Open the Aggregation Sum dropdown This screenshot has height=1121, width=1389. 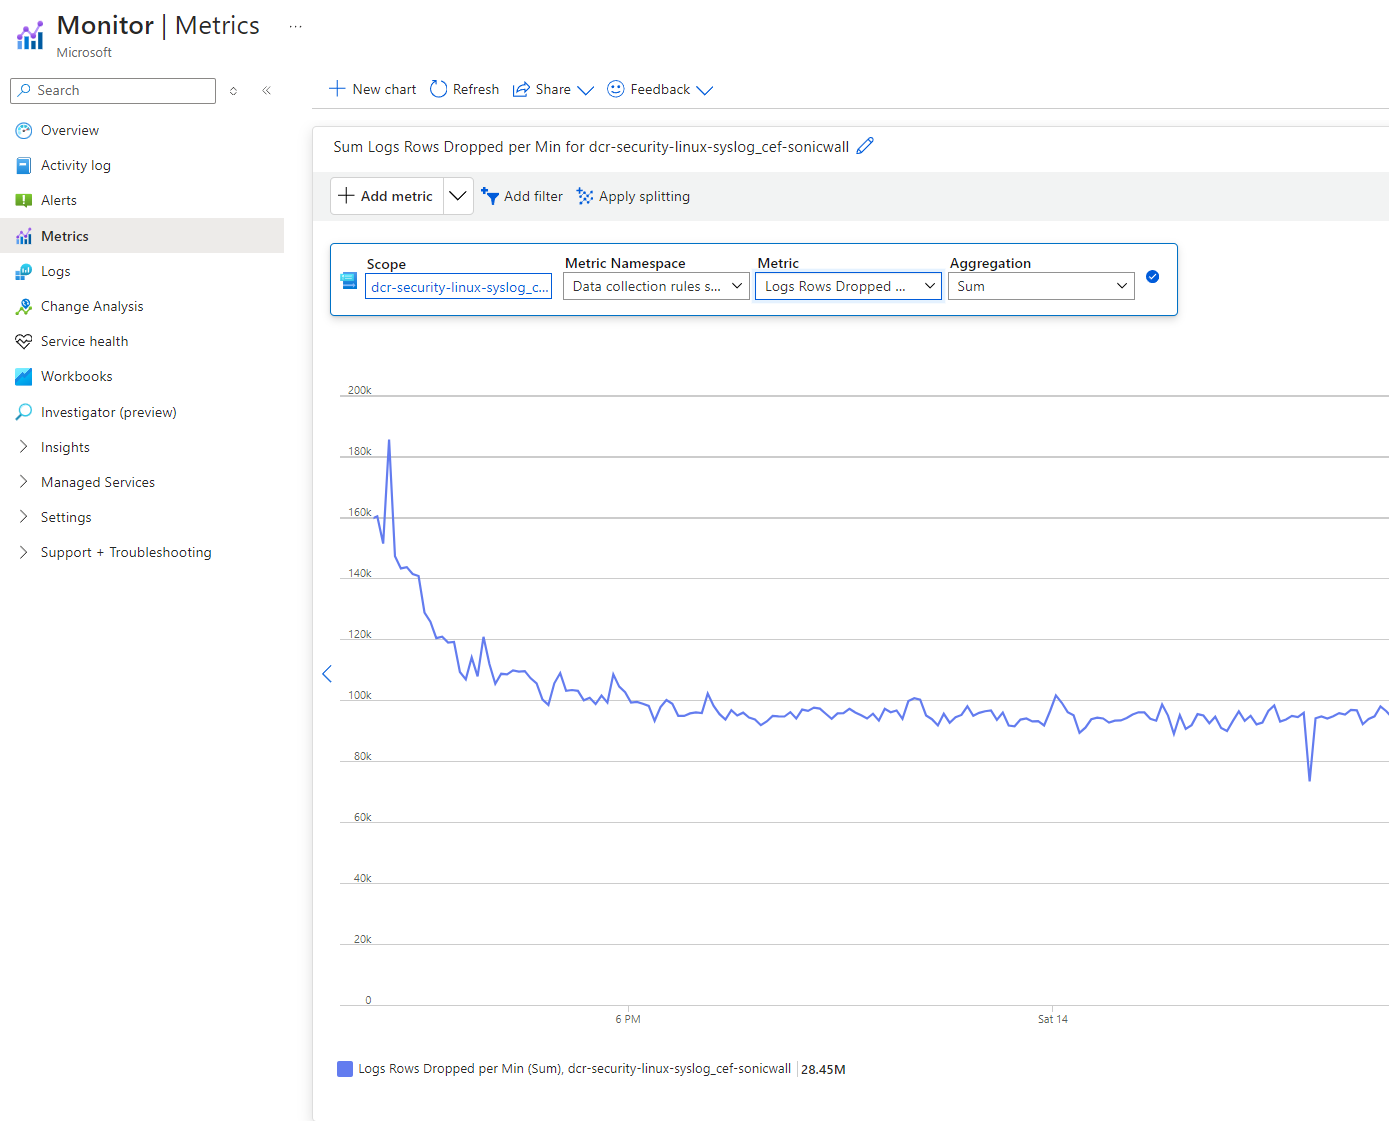point(1040,286)
